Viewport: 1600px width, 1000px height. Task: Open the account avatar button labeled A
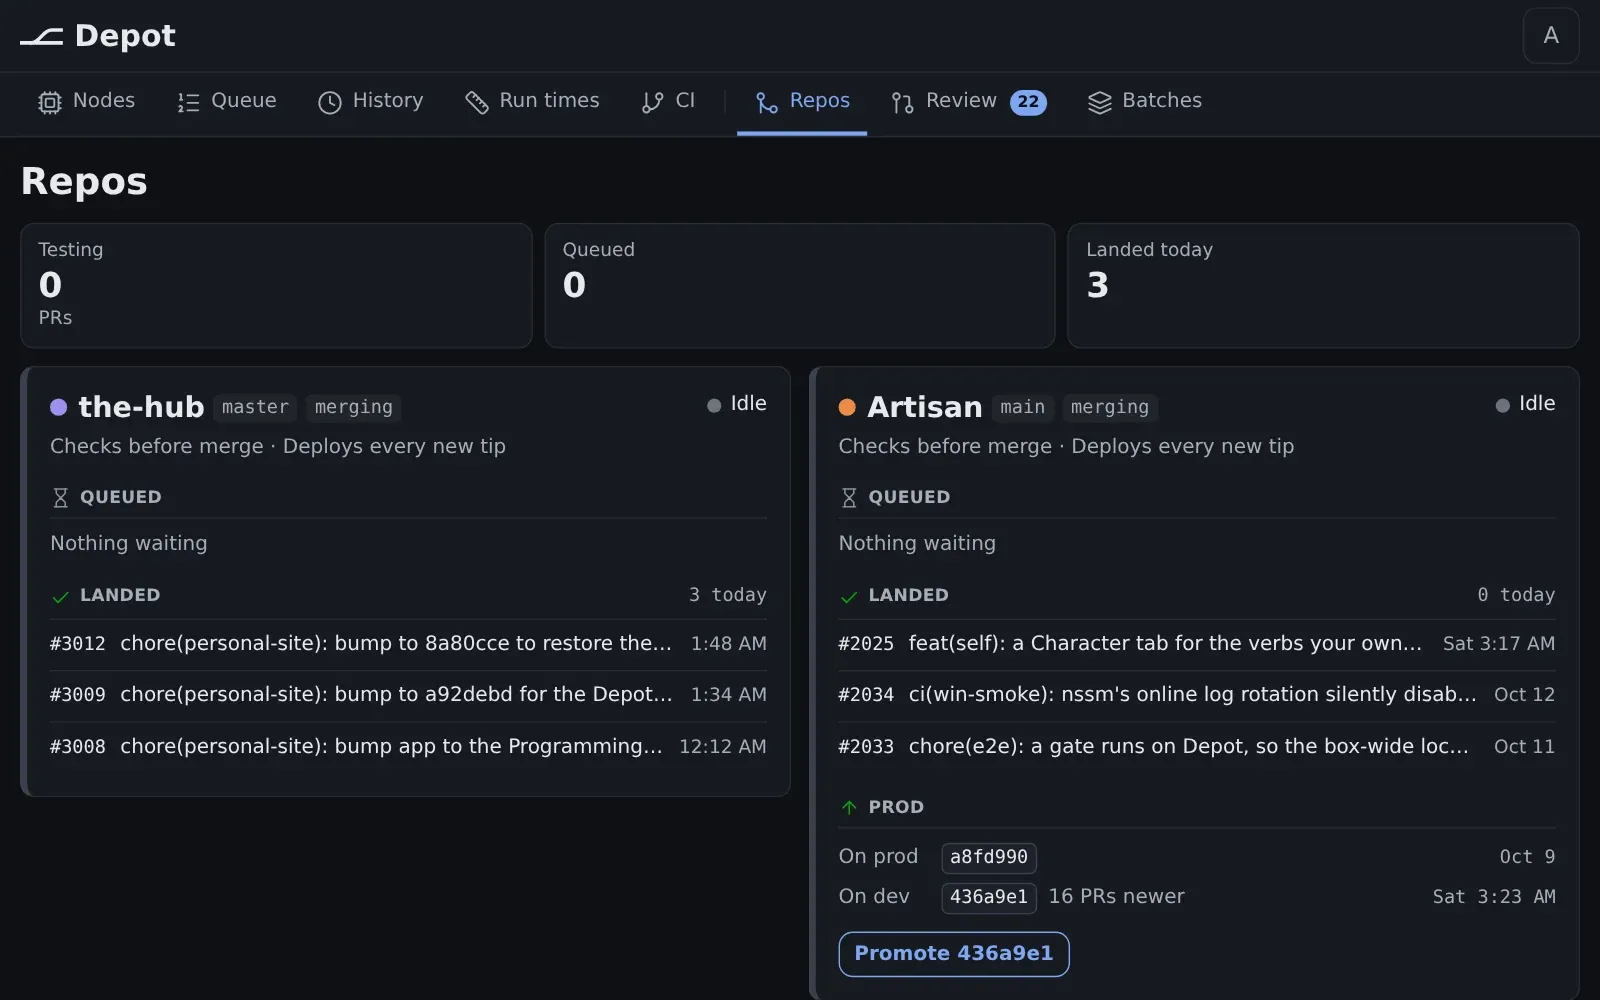[x=1551, y=36]
